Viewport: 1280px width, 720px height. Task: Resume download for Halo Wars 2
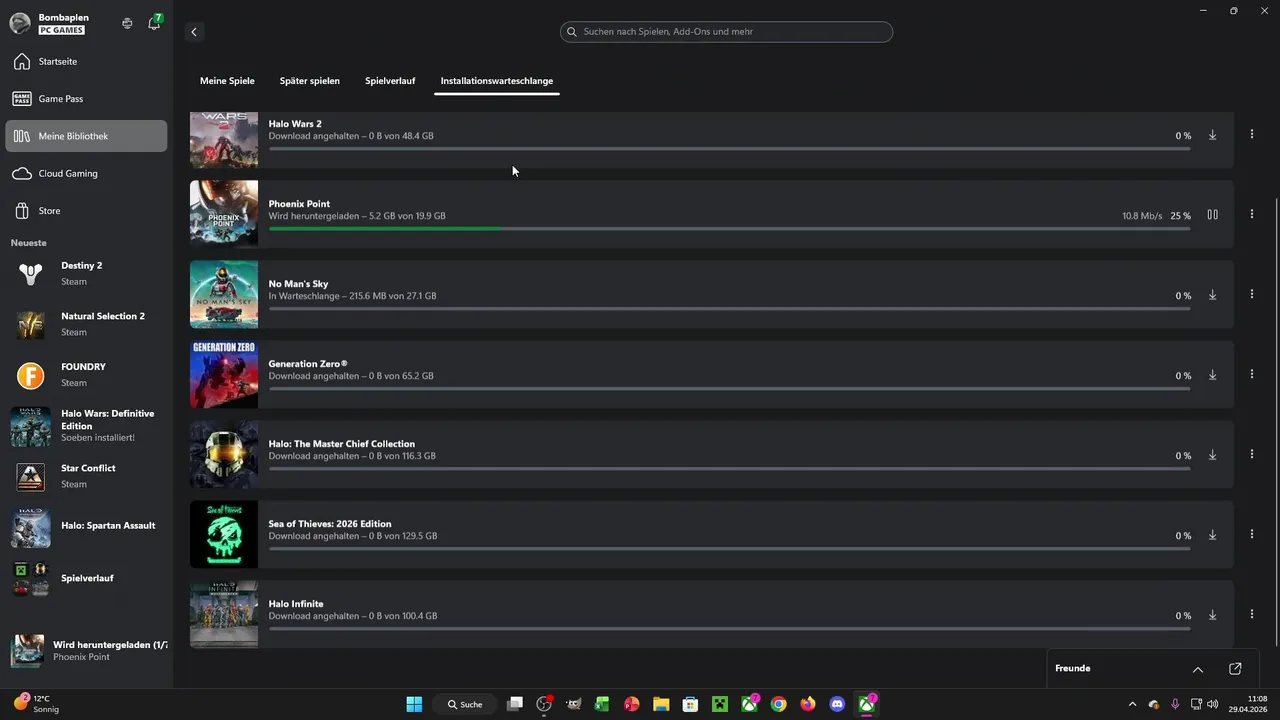[1212, 135]
